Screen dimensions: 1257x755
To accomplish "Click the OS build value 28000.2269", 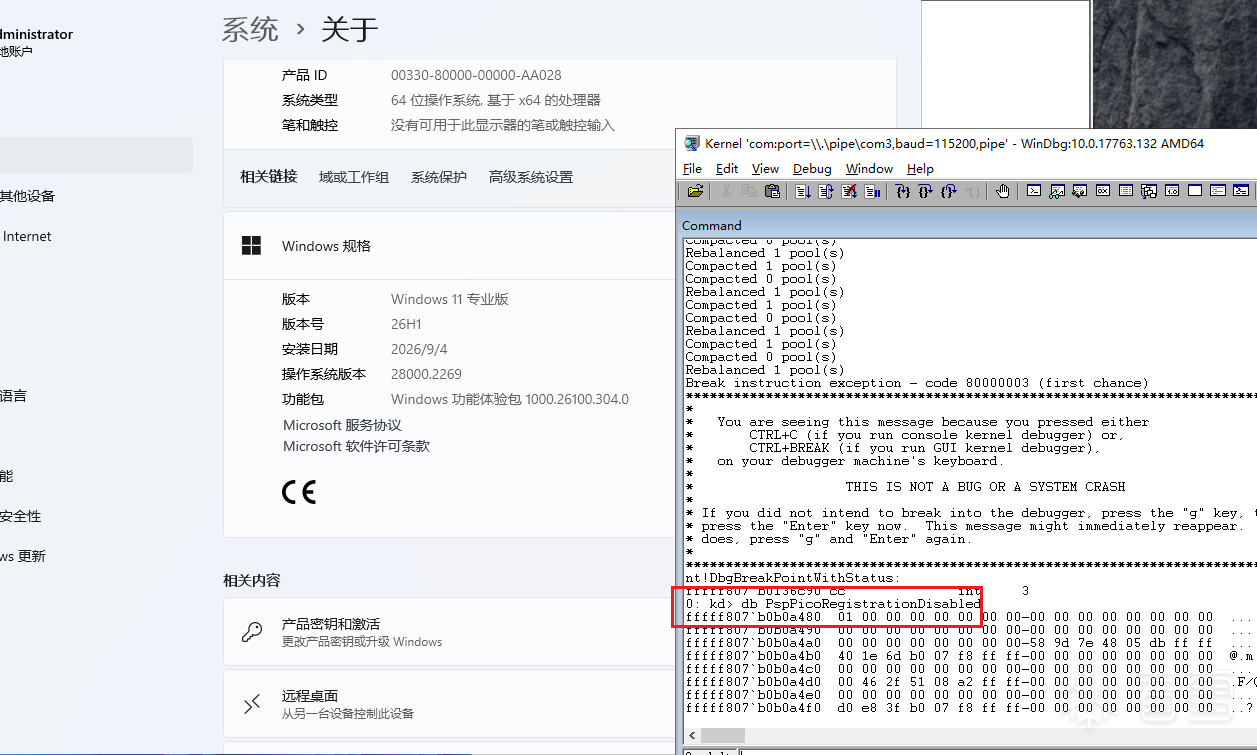I will [x=426, y=374].
